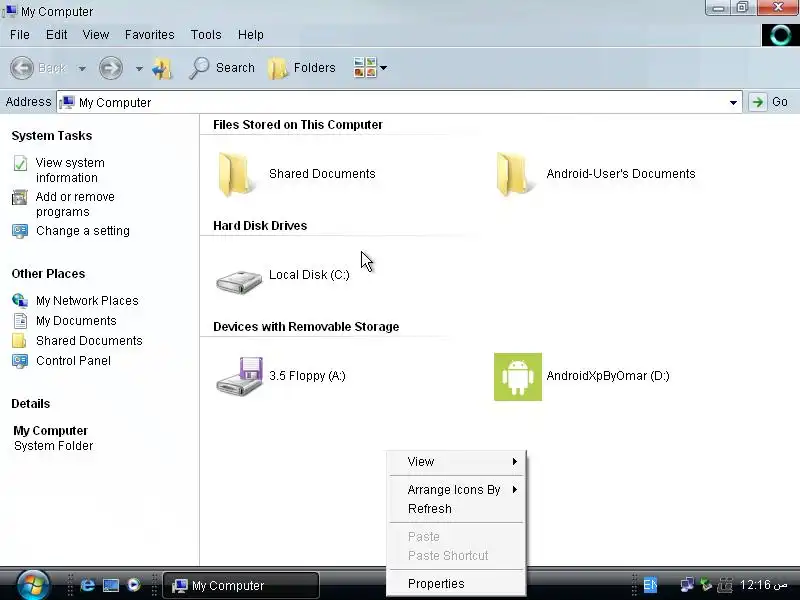Image resolution: width=800 pixels, height=600 pixels.
Task: Go up one folder level
Action: tap(162, 68)
